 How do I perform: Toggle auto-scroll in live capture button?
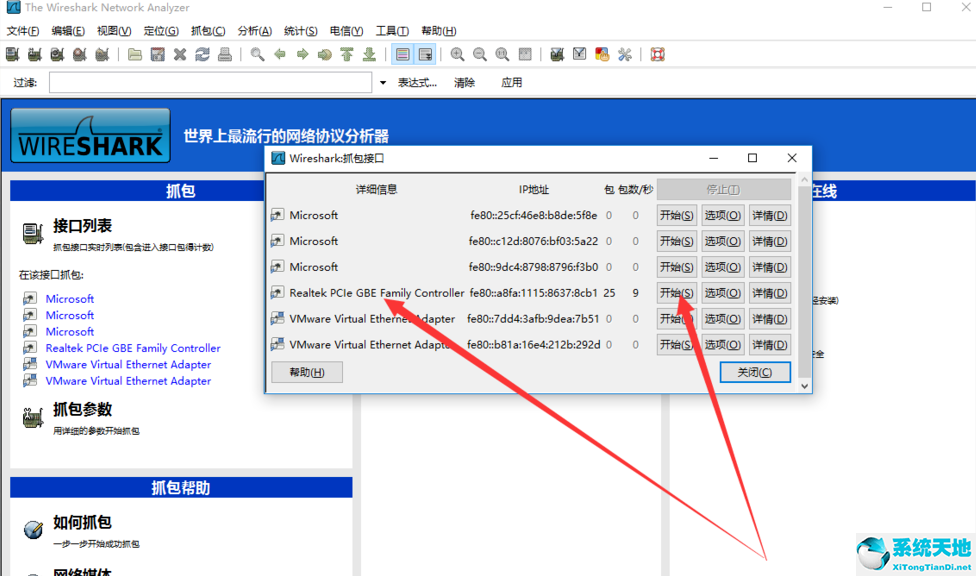tap(427, 54)
